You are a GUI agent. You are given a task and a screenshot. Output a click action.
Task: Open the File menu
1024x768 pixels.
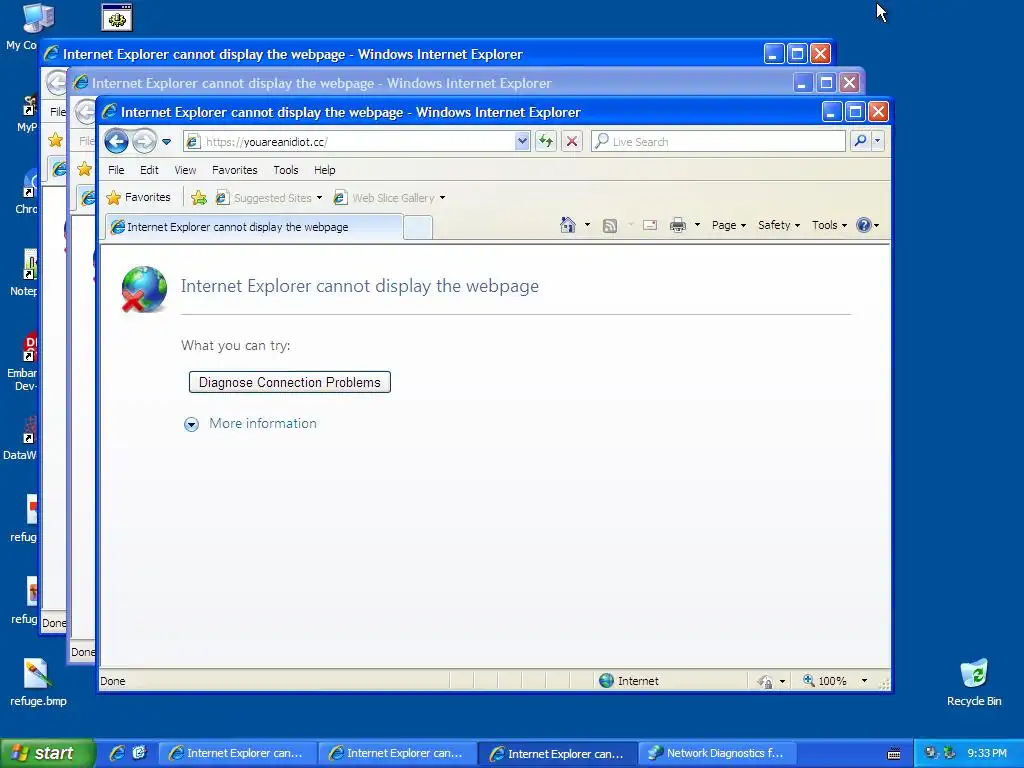pyautogui.click(x=116, y=170)
